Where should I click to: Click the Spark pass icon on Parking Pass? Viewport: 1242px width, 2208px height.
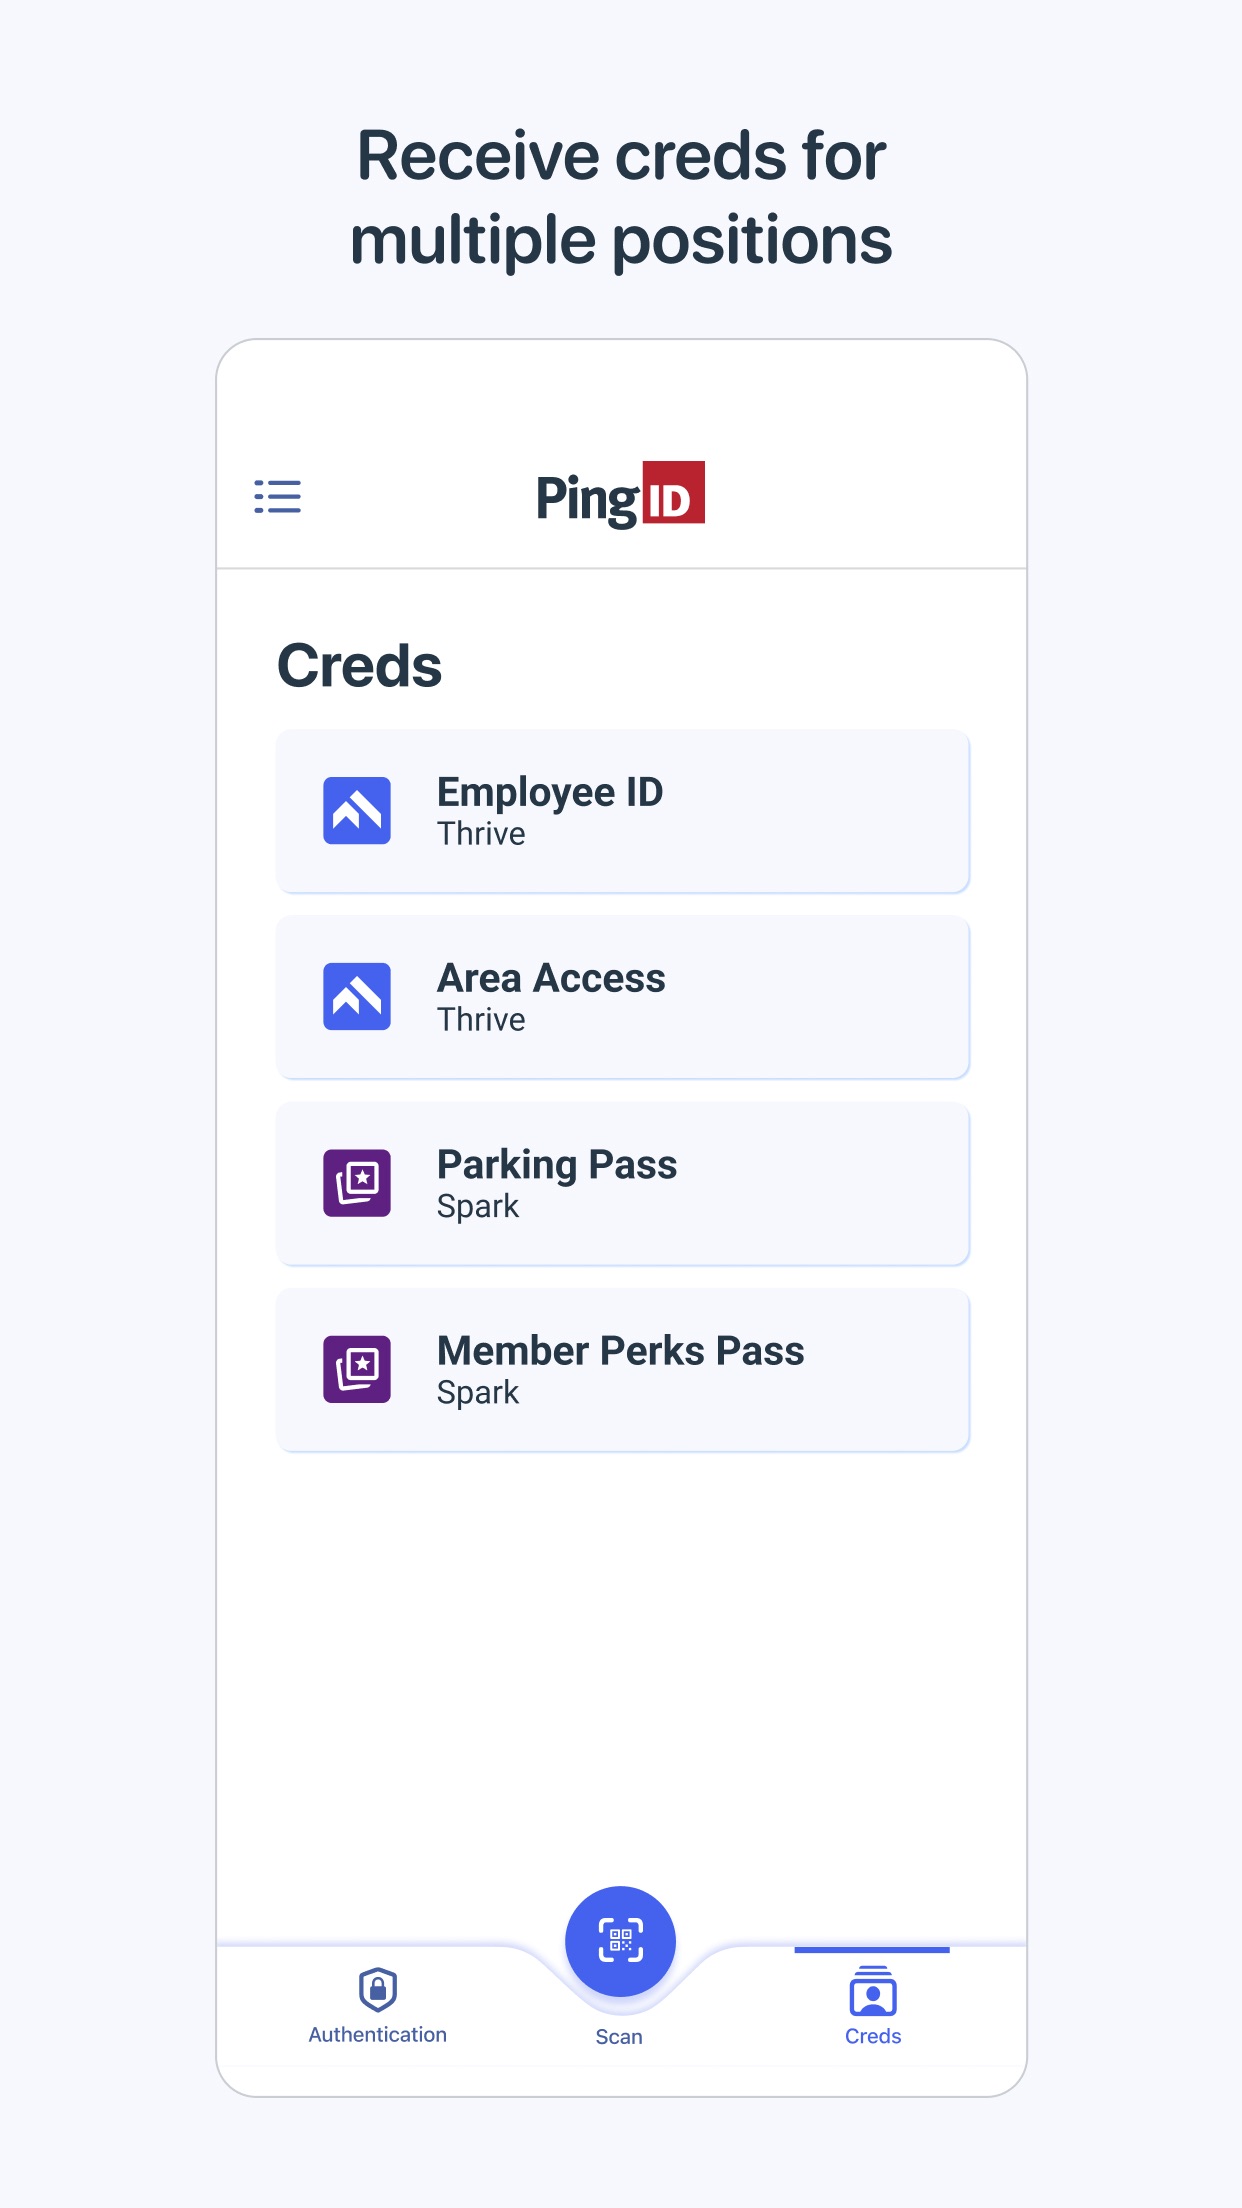357,1183
